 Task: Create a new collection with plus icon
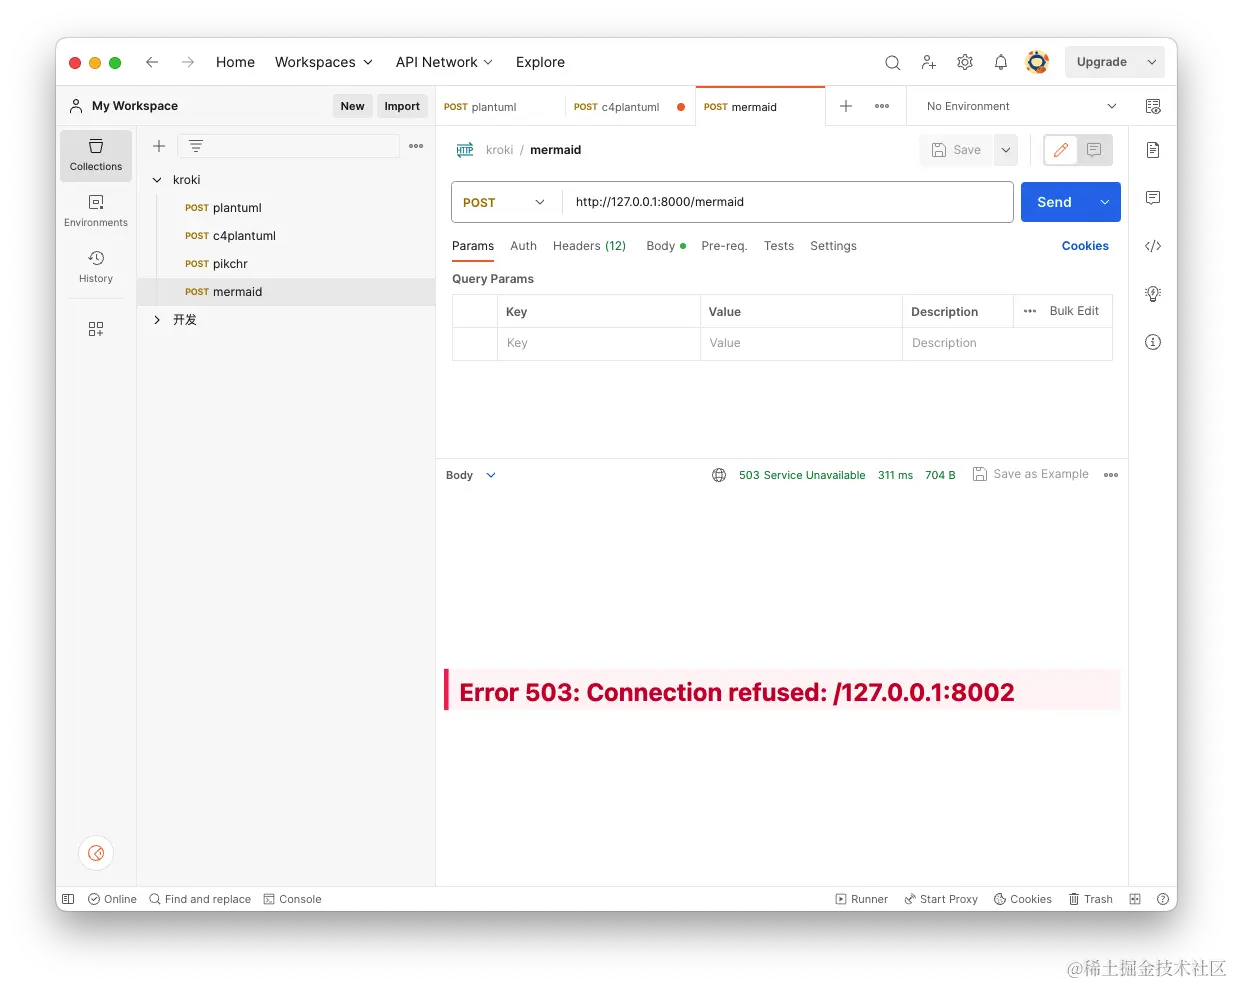158,146
